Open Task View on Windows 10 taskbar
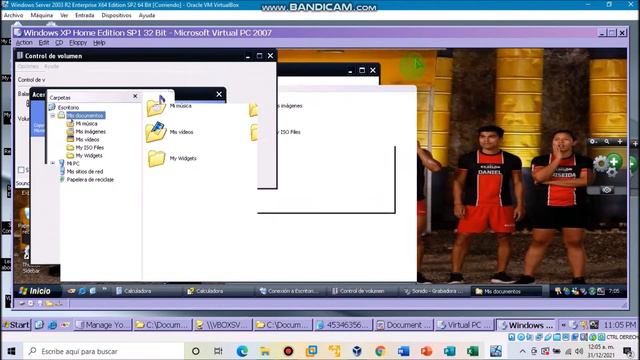The width and height of the screenshot is (640, 360). tap(218, 351)
